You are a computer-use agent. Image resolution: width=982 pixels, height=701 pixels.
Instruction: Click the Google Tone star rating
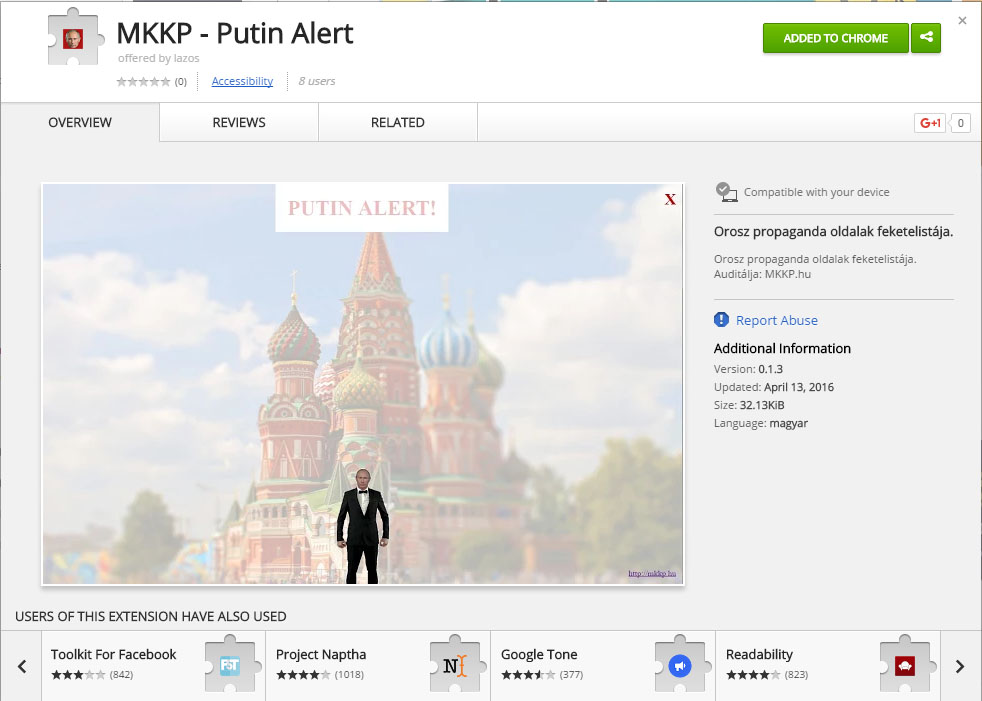528,675
